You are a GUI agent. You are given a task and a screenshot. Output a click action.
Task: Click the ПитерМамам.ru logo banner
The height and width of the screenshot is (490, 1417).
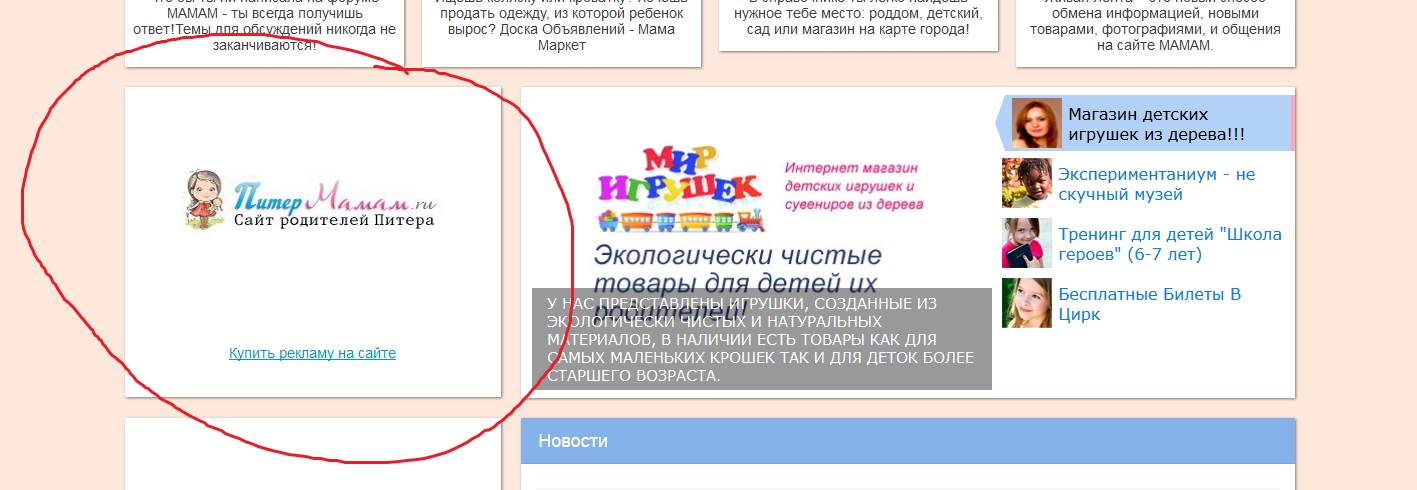(x=312, y=200)
